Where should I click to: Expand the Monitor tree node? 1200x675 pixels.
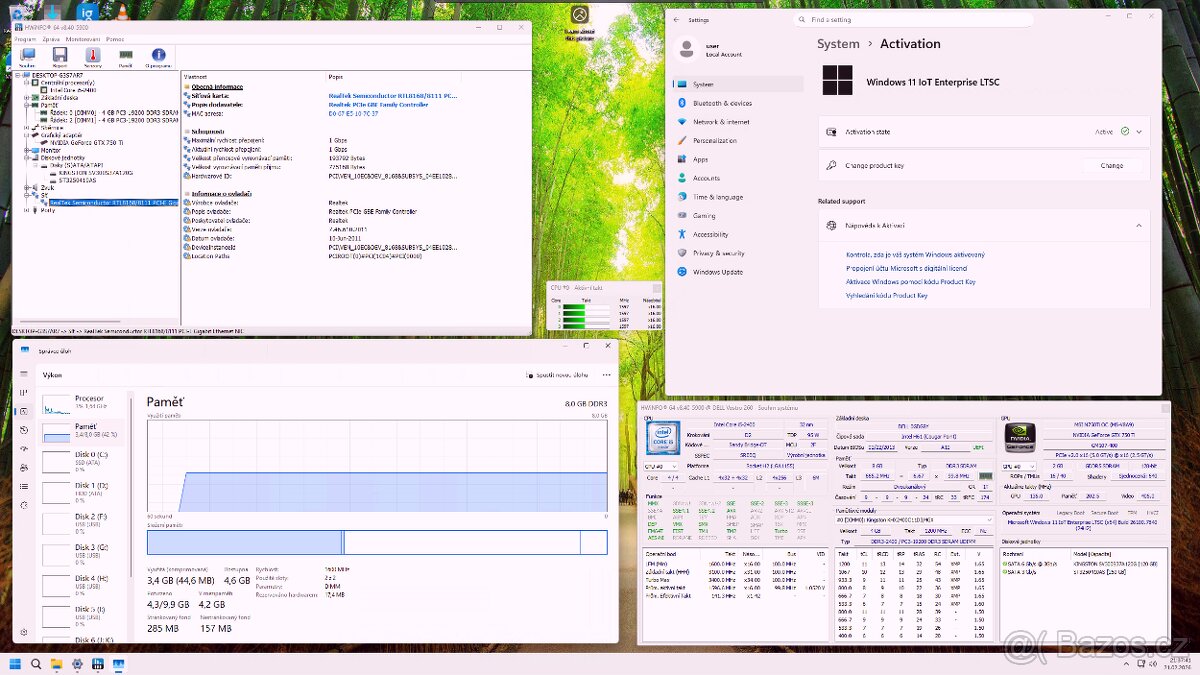pos(26,150)
